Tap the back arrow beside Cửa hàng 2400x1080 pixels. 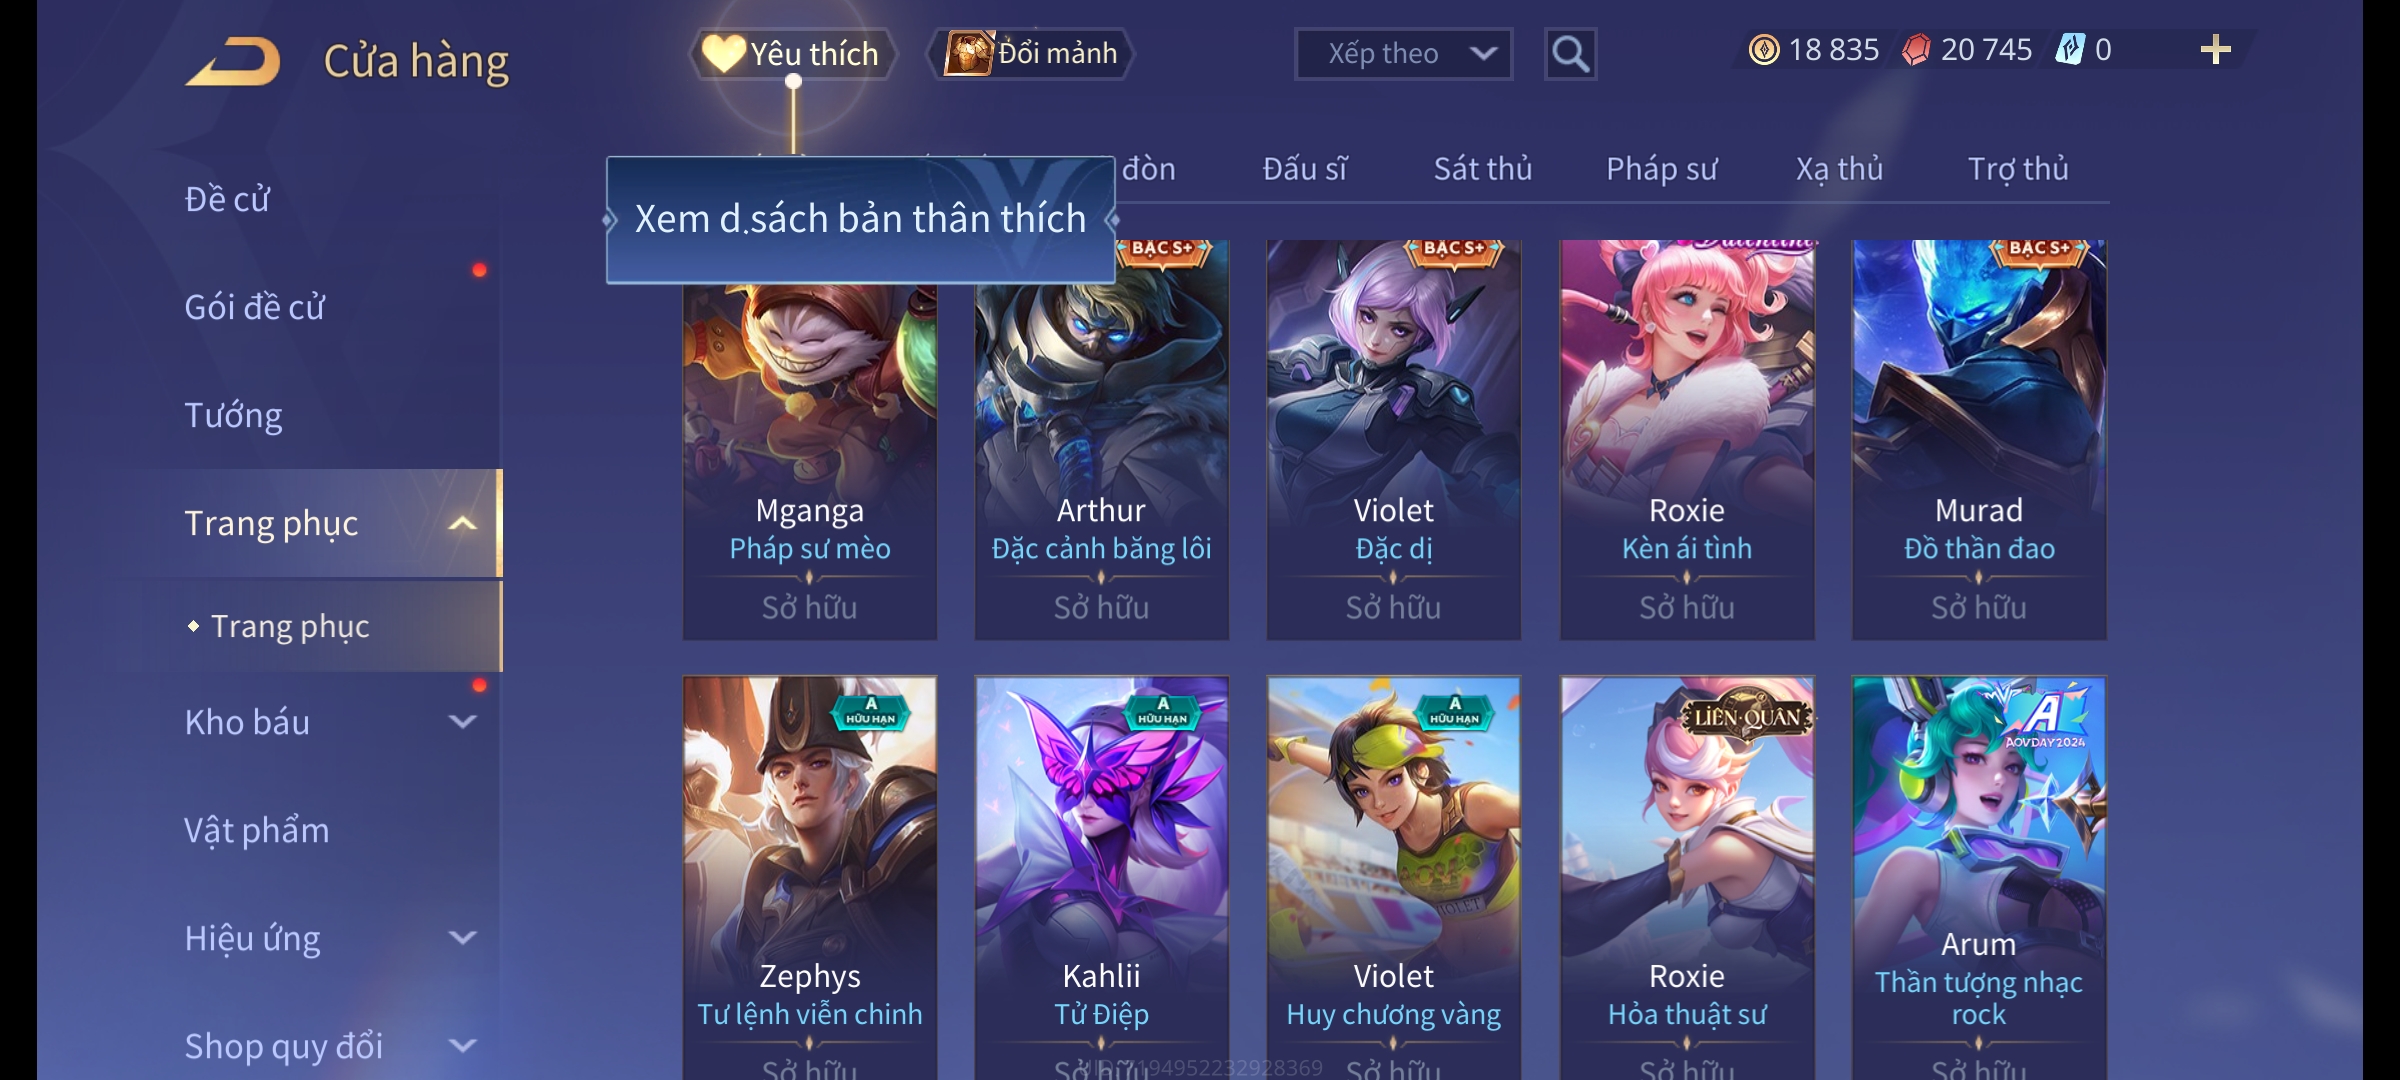click(x=233, y=62)
